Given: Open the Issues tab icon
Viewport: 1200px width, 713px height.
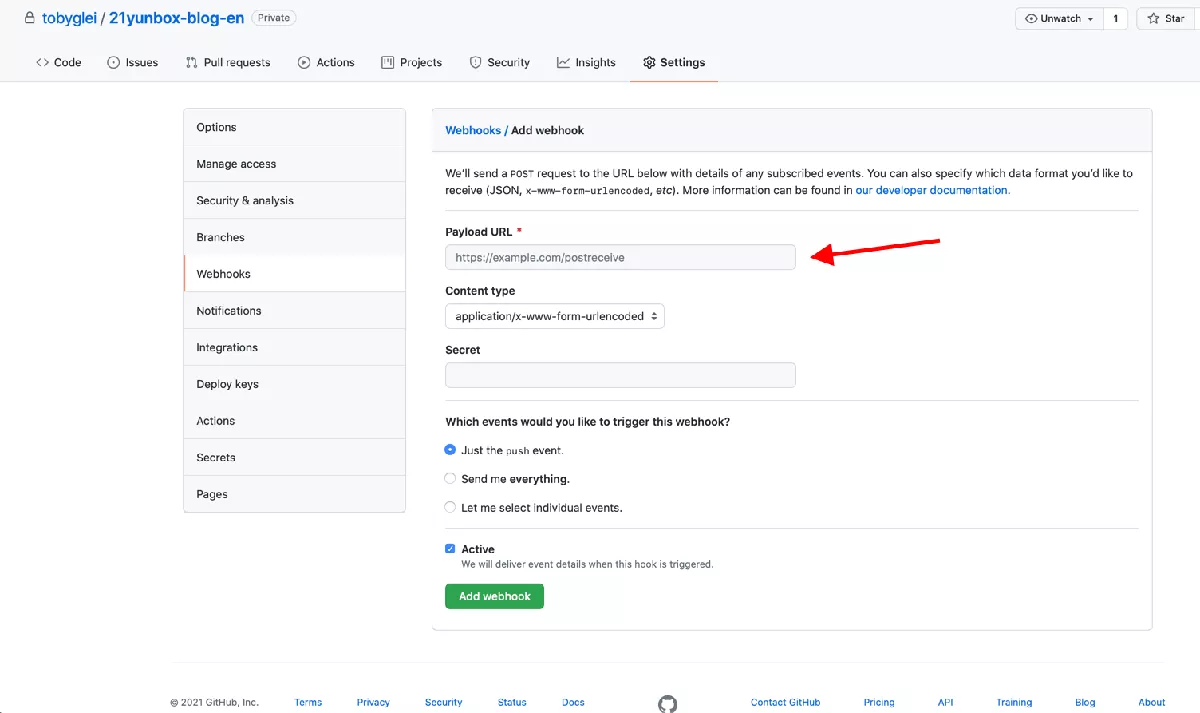Looking at the screenshot, I should 114,62.
